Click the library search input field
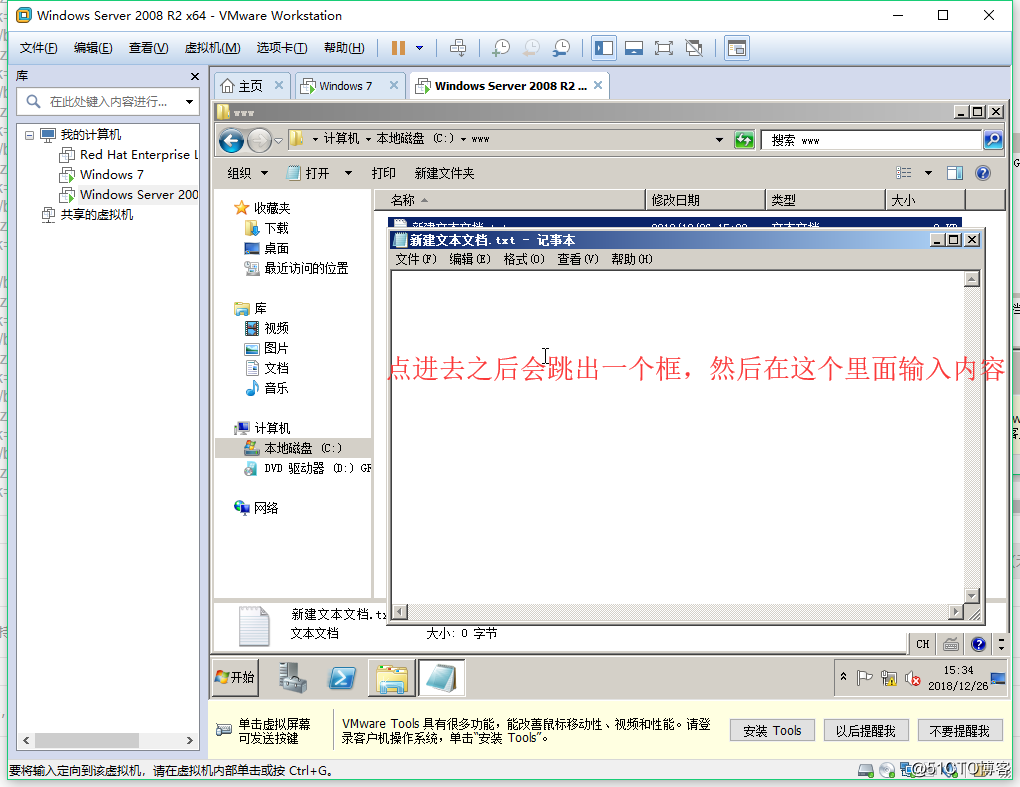Image resolution: width=1020 pixels, height=787 pixels. tap(107, 101)
